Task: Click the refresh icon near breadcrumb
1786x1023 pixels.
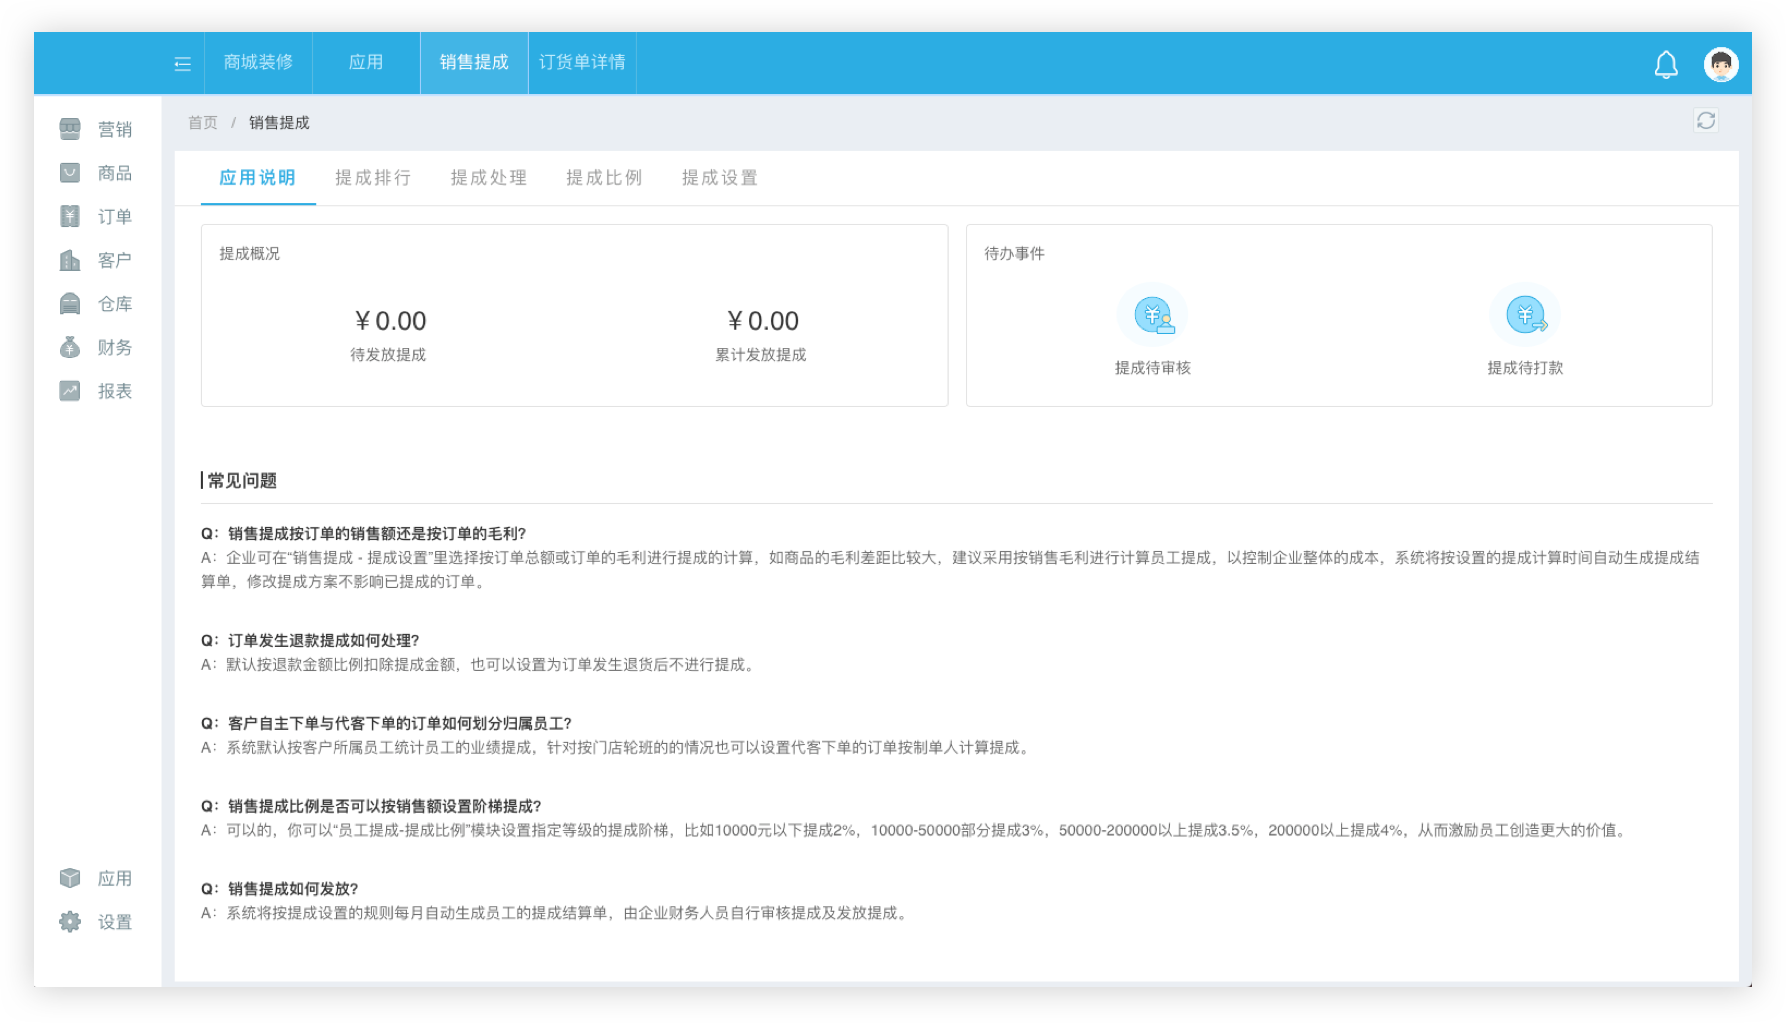Action: 1705,121
